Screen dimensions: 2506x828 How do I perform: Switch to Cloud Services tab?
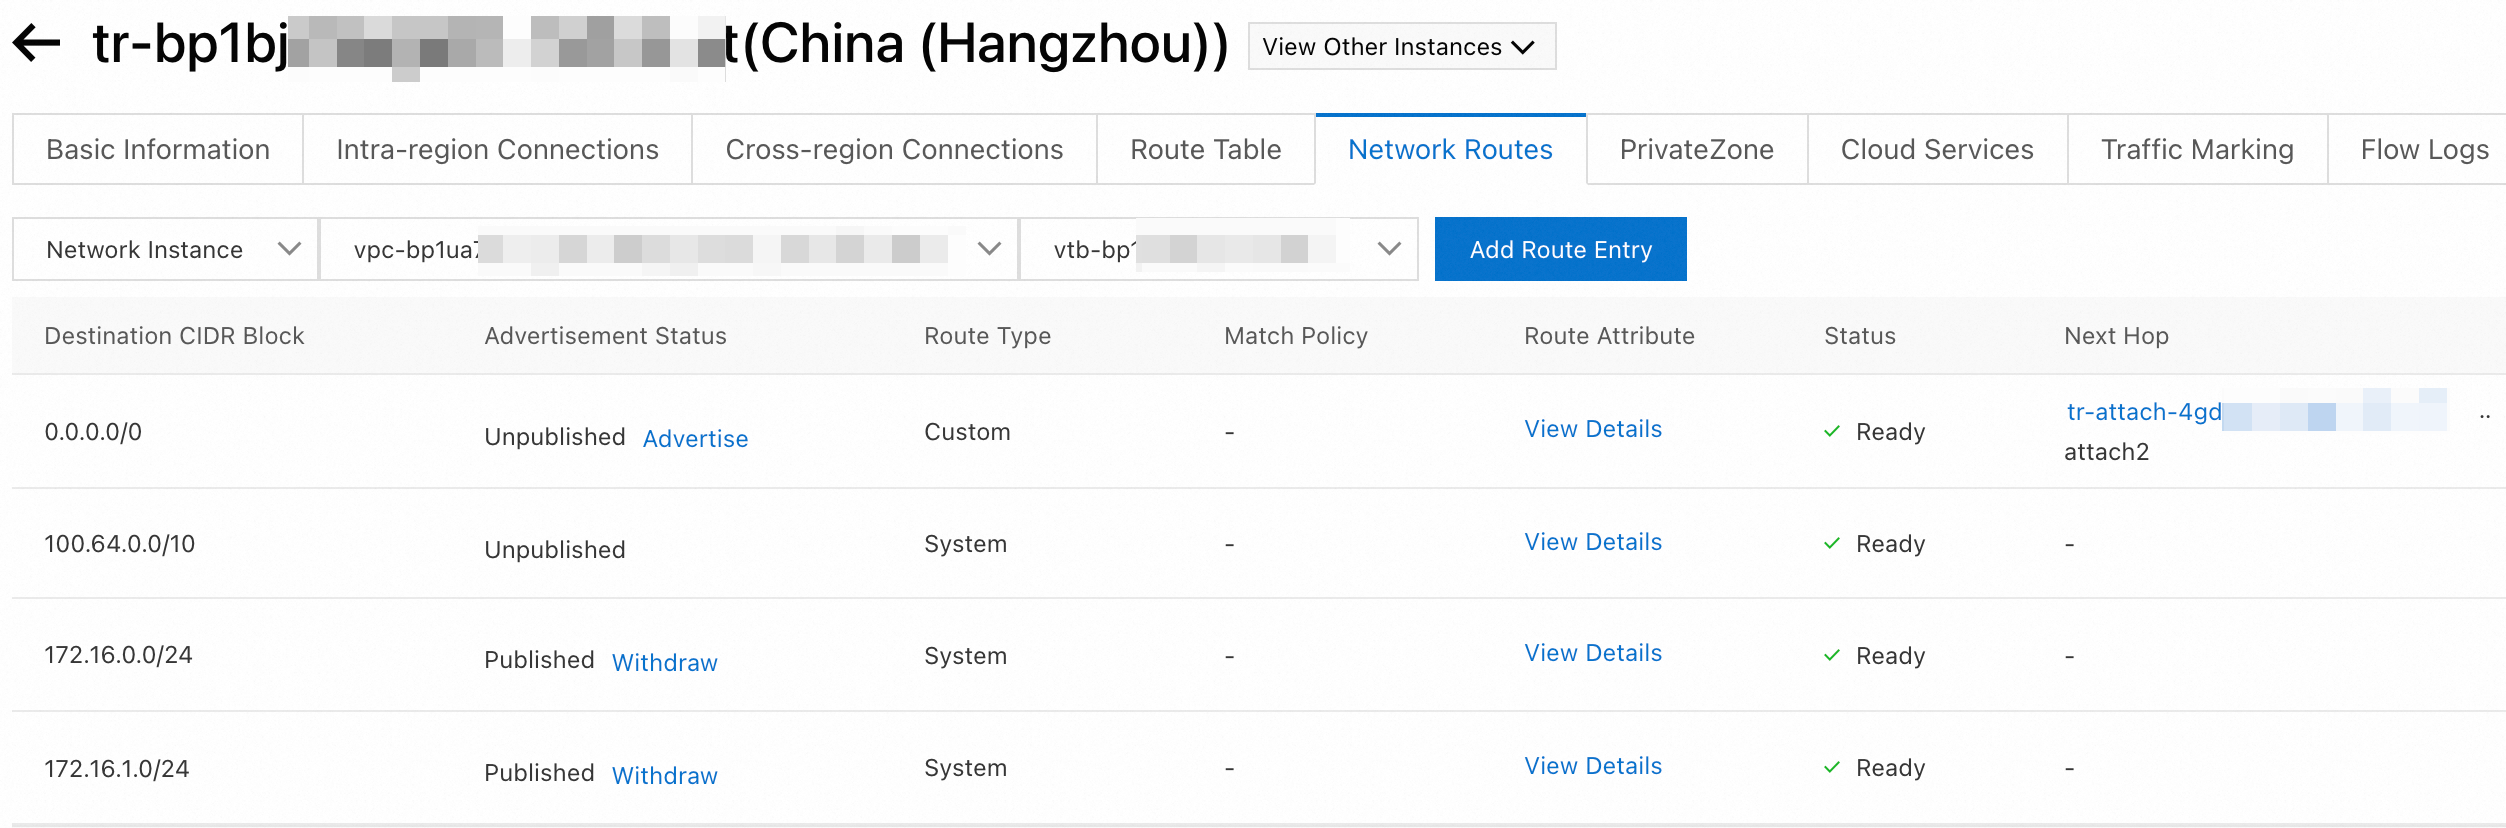(1937, 150)
